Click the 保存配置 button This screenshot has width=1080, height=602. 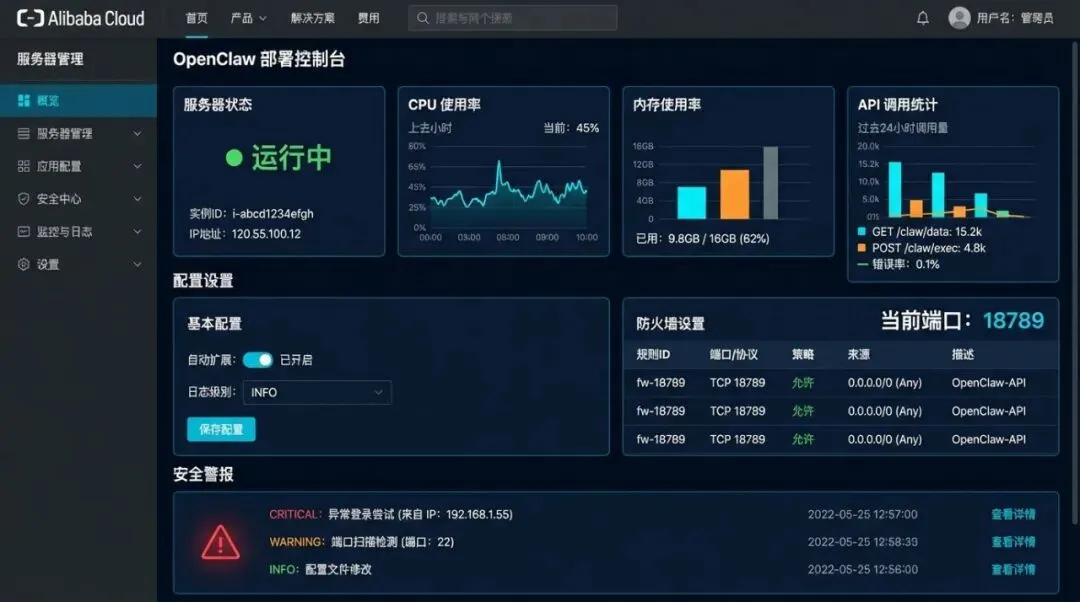[x=221, y=429]
